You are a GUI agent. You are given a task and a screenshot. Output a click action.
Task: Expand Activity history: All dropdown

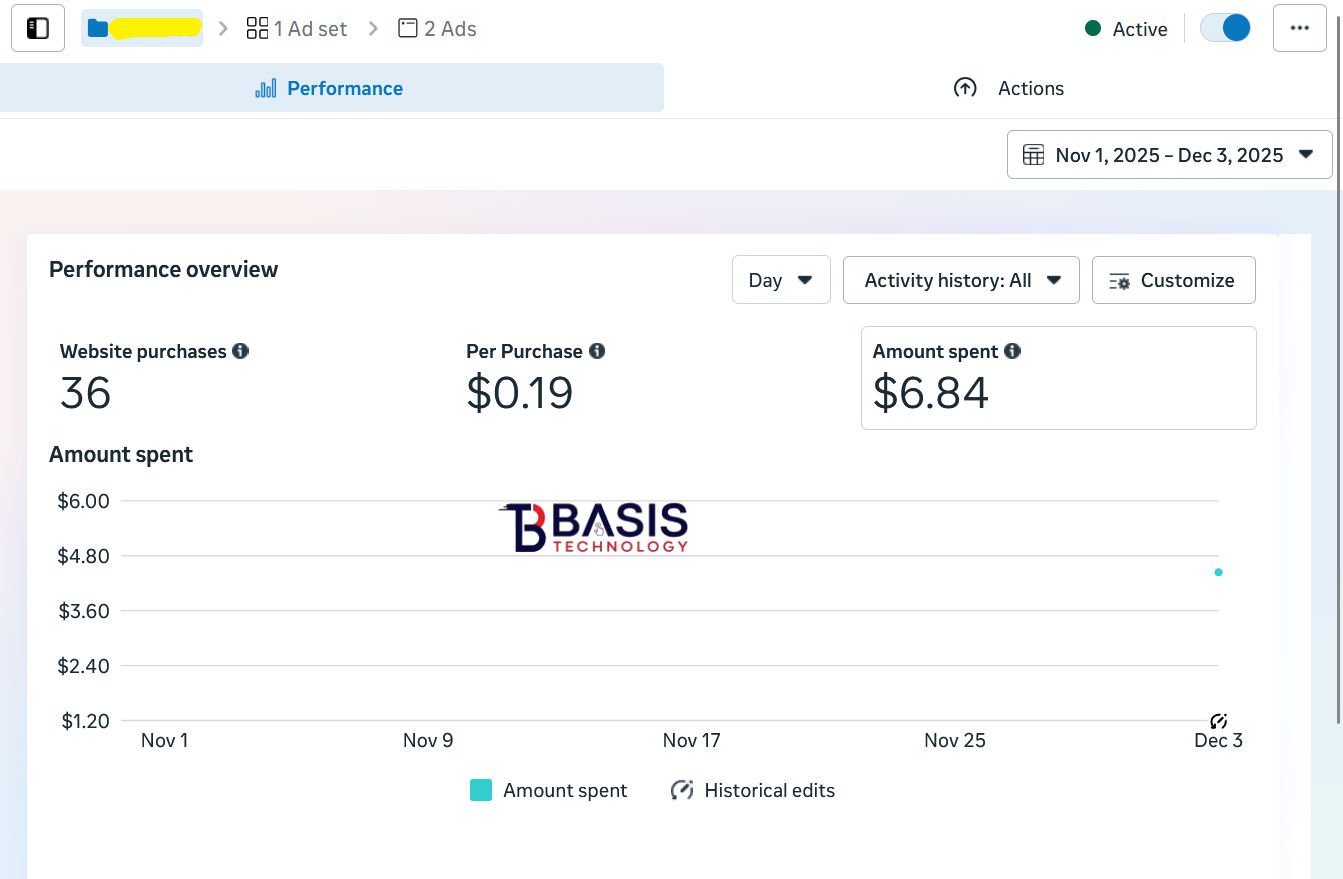pos(961,280)
